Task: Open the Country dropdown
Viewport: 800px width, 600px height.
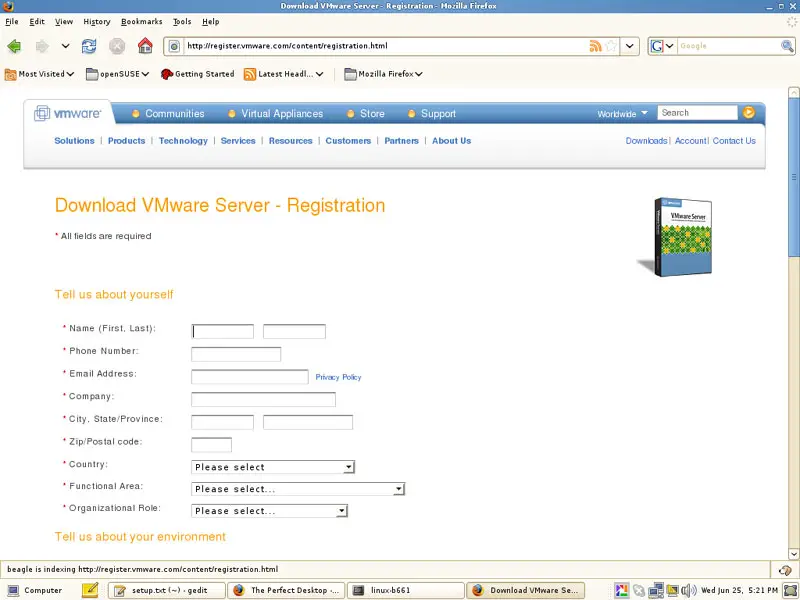Action: point(272,467)
